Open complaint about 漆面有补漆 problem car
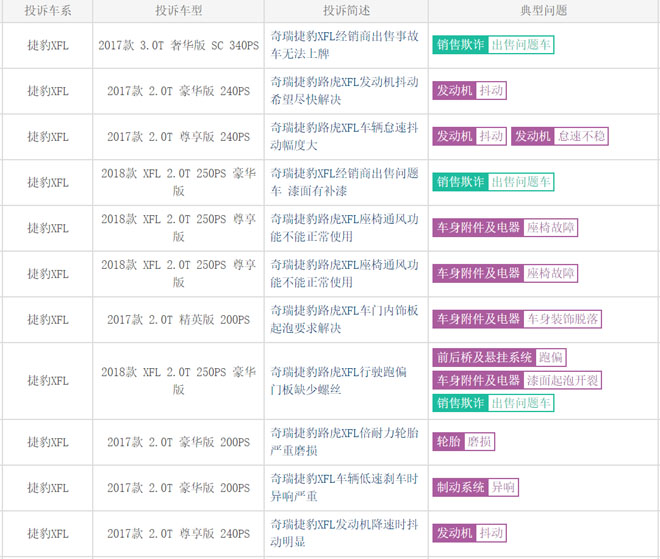The width and height of the screenshot is (660, 559). point(344,182)
